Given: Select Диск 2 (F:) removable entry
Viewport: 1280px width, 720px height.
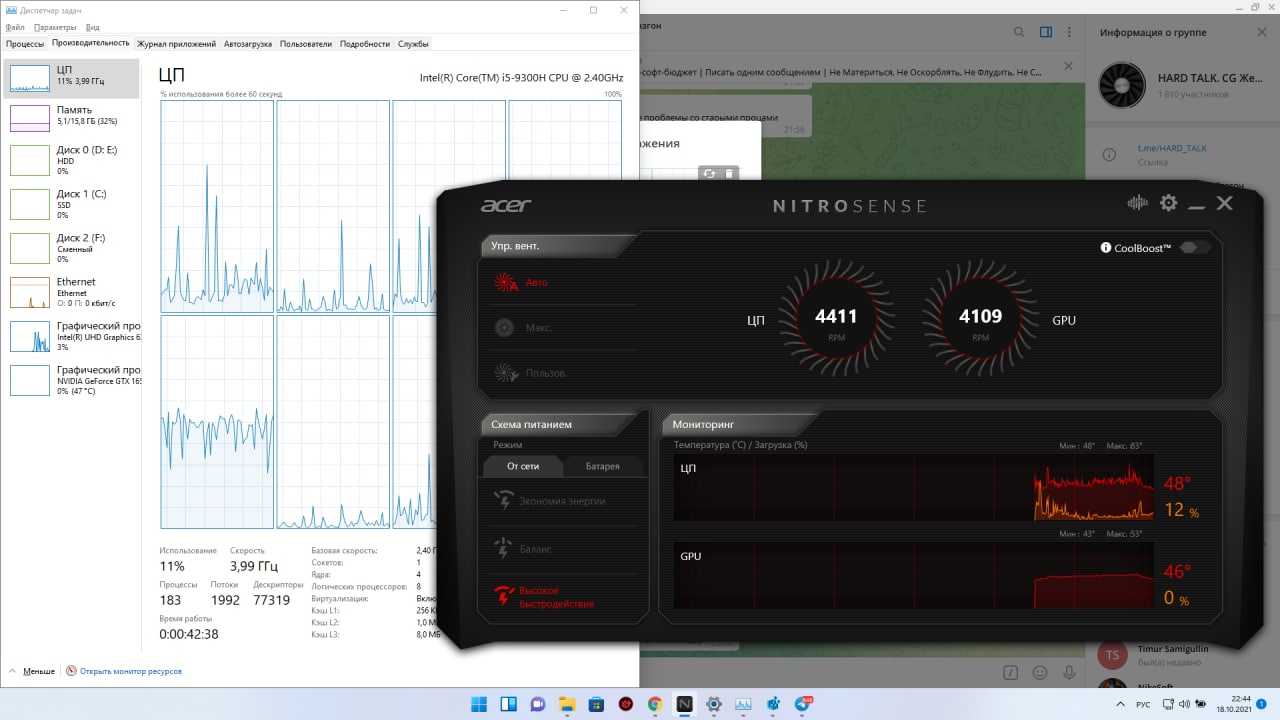Looking at the screenshot, I should [x=71, y=248].
